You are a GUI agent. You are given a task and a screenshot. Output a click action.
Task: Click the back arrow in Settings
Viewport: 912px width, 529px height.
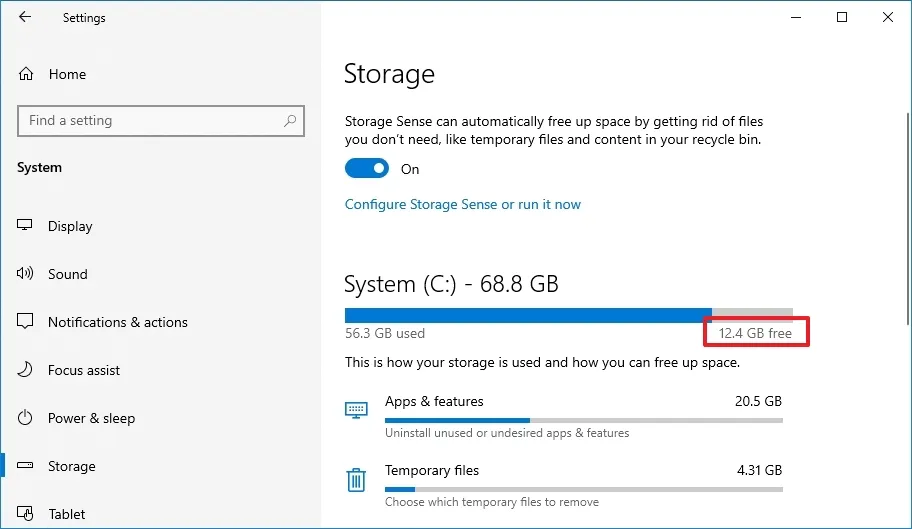[24, 17]
